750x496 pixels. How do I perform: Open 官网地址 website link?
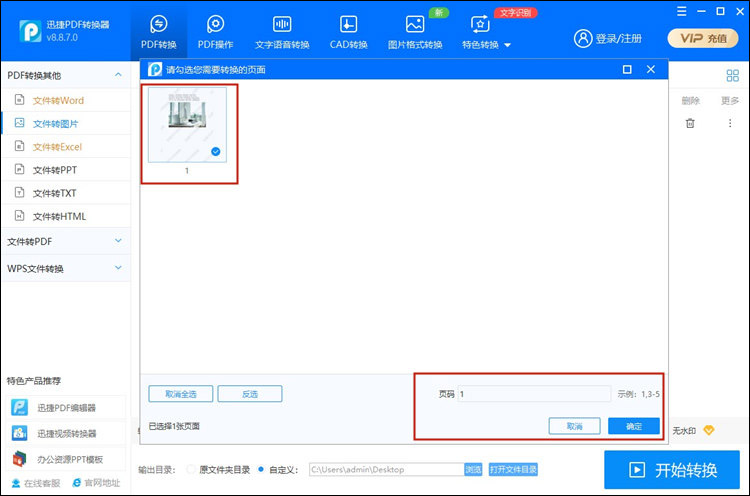pyautogui.click(x=96, y=483)
